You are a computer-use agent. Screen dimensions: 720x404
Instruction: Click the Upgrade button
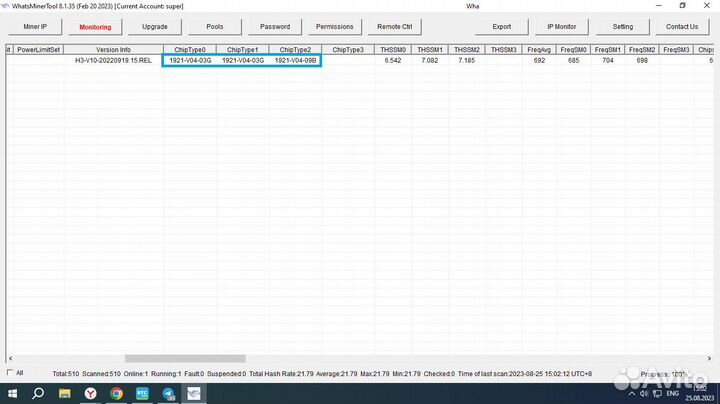coord(155,27)
